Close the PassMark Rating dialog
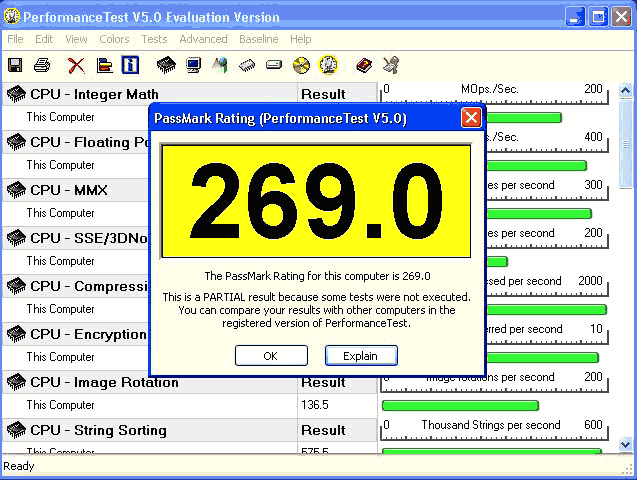Screen dimensions: 637x480 tap(471, 118)
